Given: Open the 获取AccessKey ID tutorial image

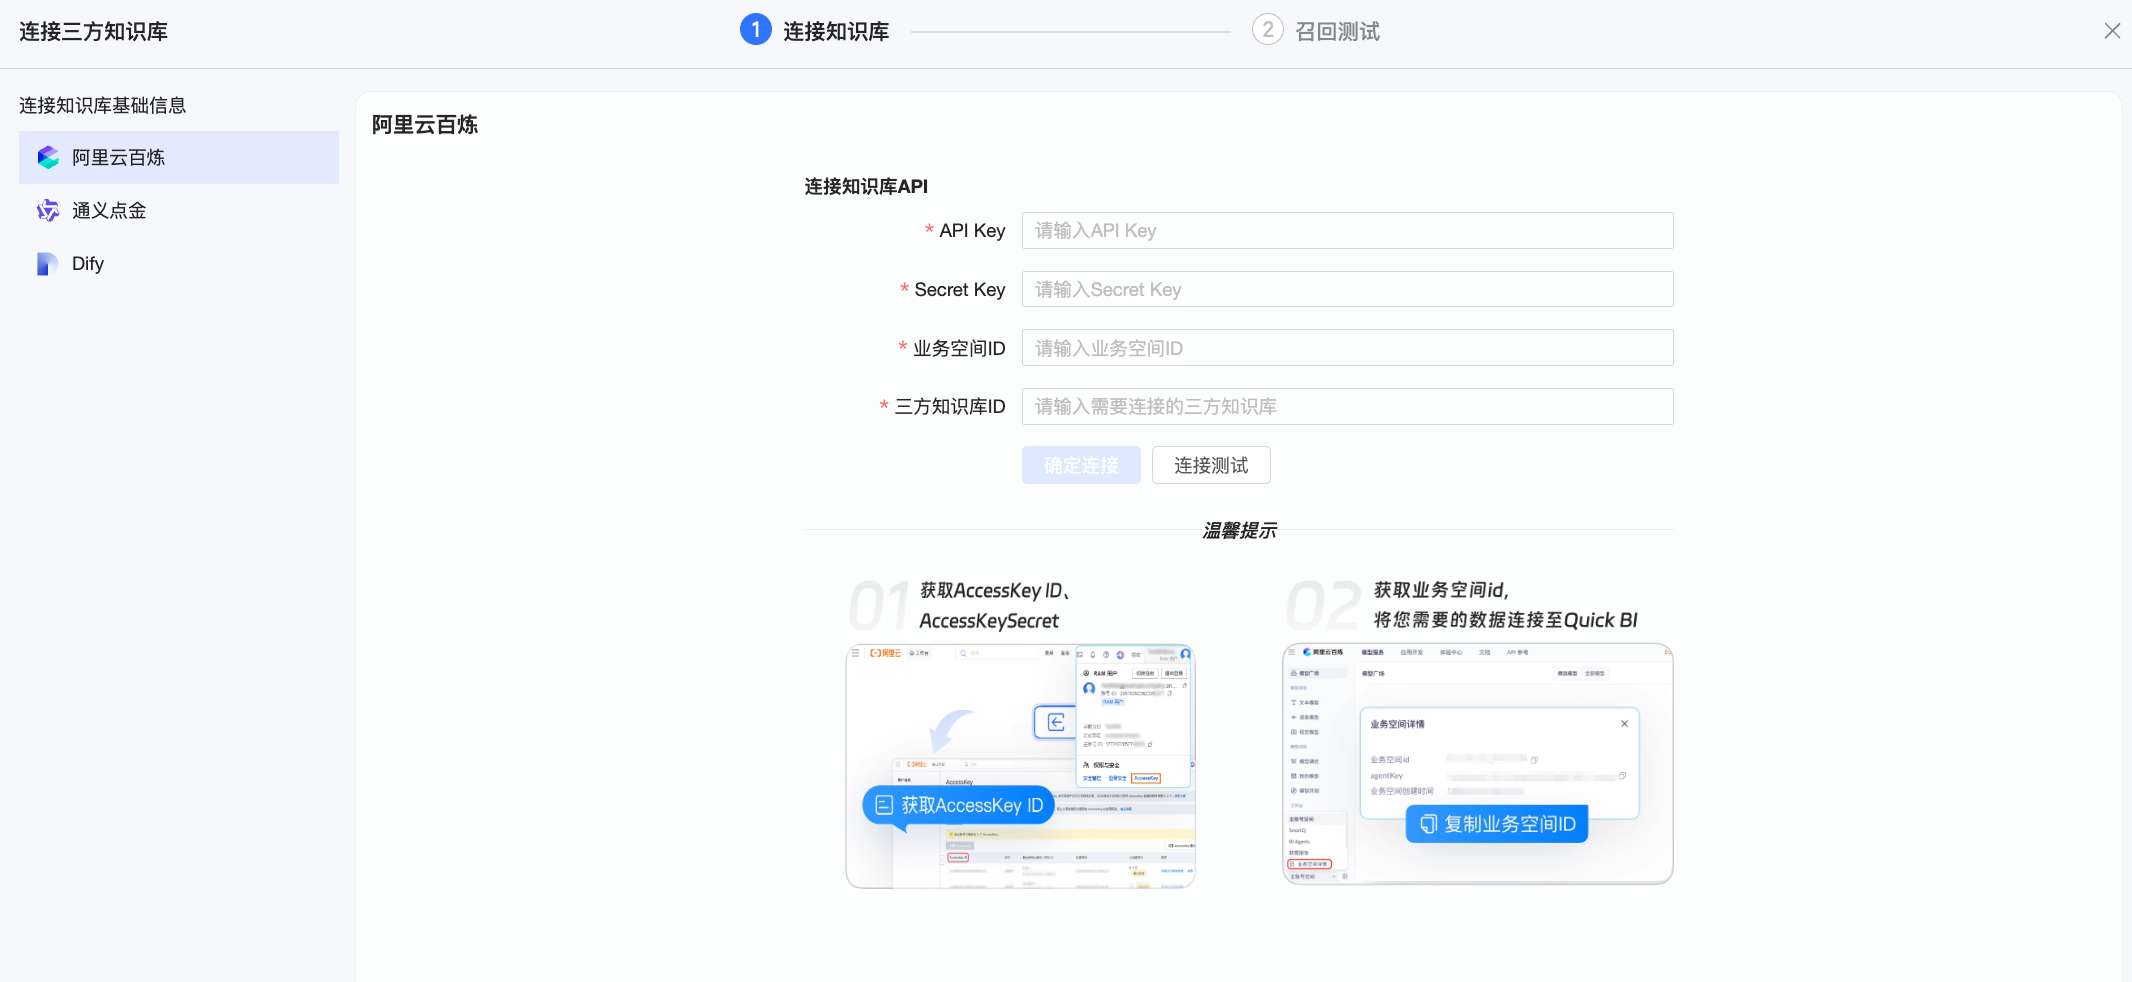Looking at the screenshot, I should click(x=1020, y=766).
